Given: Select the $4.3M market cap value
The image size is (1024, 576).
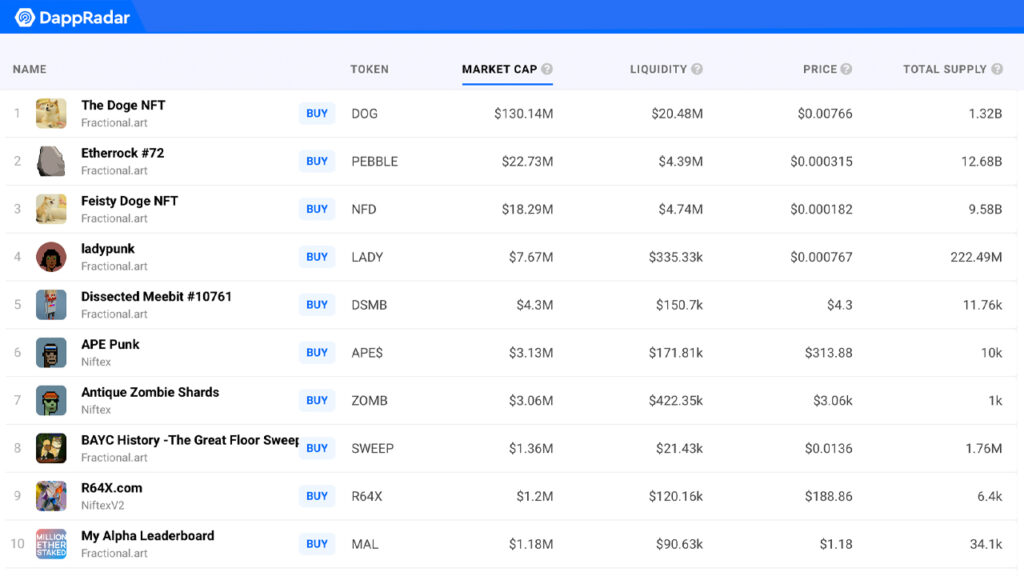Looking at the screenshot, I should click(x=534, y=305).
